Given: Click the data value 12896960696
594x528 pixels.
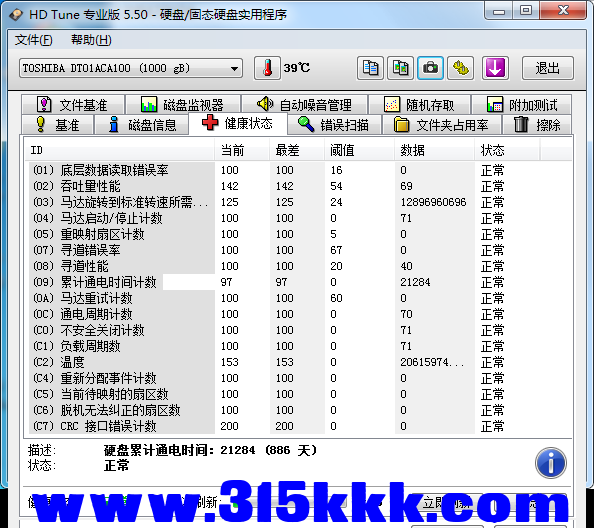Looking at the screenshot, I should click(433, 202).
